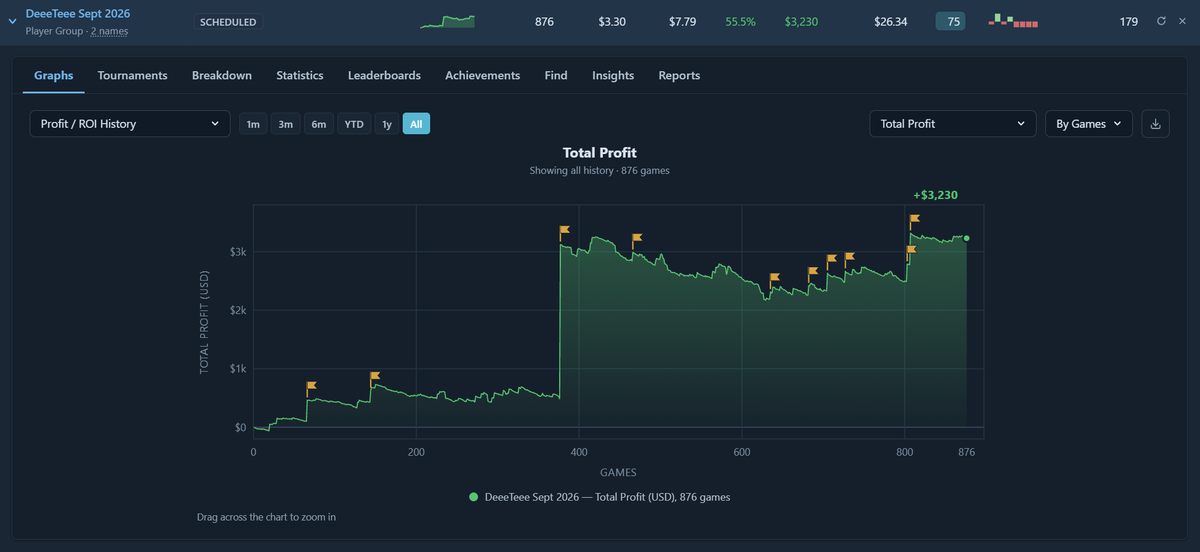Open the profit sparkline thumbnail in header

click(447, 21)
